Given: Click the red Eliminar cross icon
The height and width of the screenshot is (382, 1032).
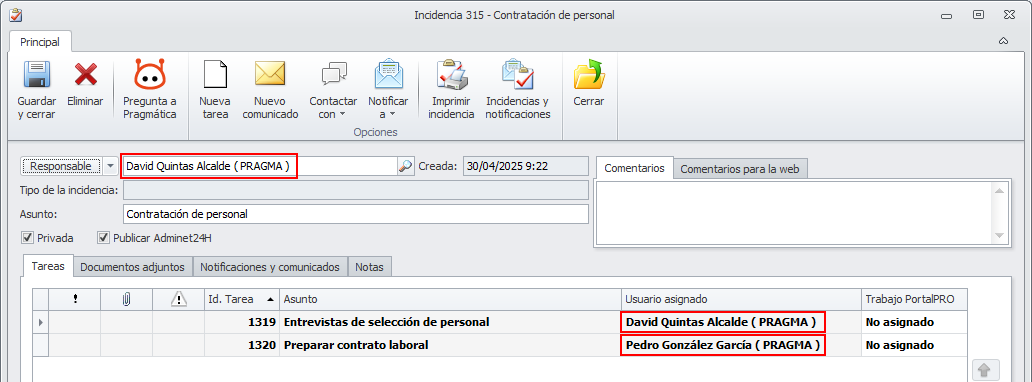Looking at the screenshot, I should 86,74.
